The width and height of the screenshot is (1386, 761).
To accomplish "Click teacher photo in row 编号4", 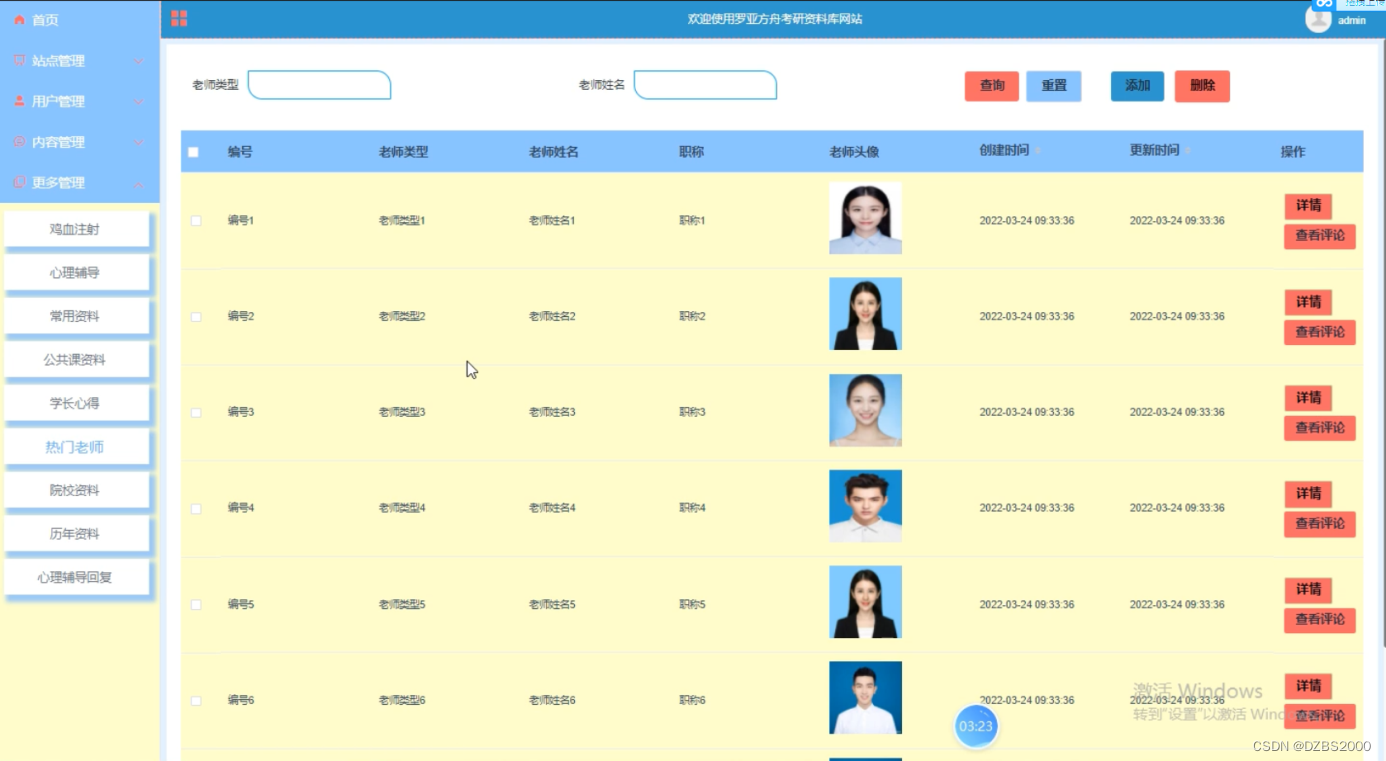I will pos(865,506).
